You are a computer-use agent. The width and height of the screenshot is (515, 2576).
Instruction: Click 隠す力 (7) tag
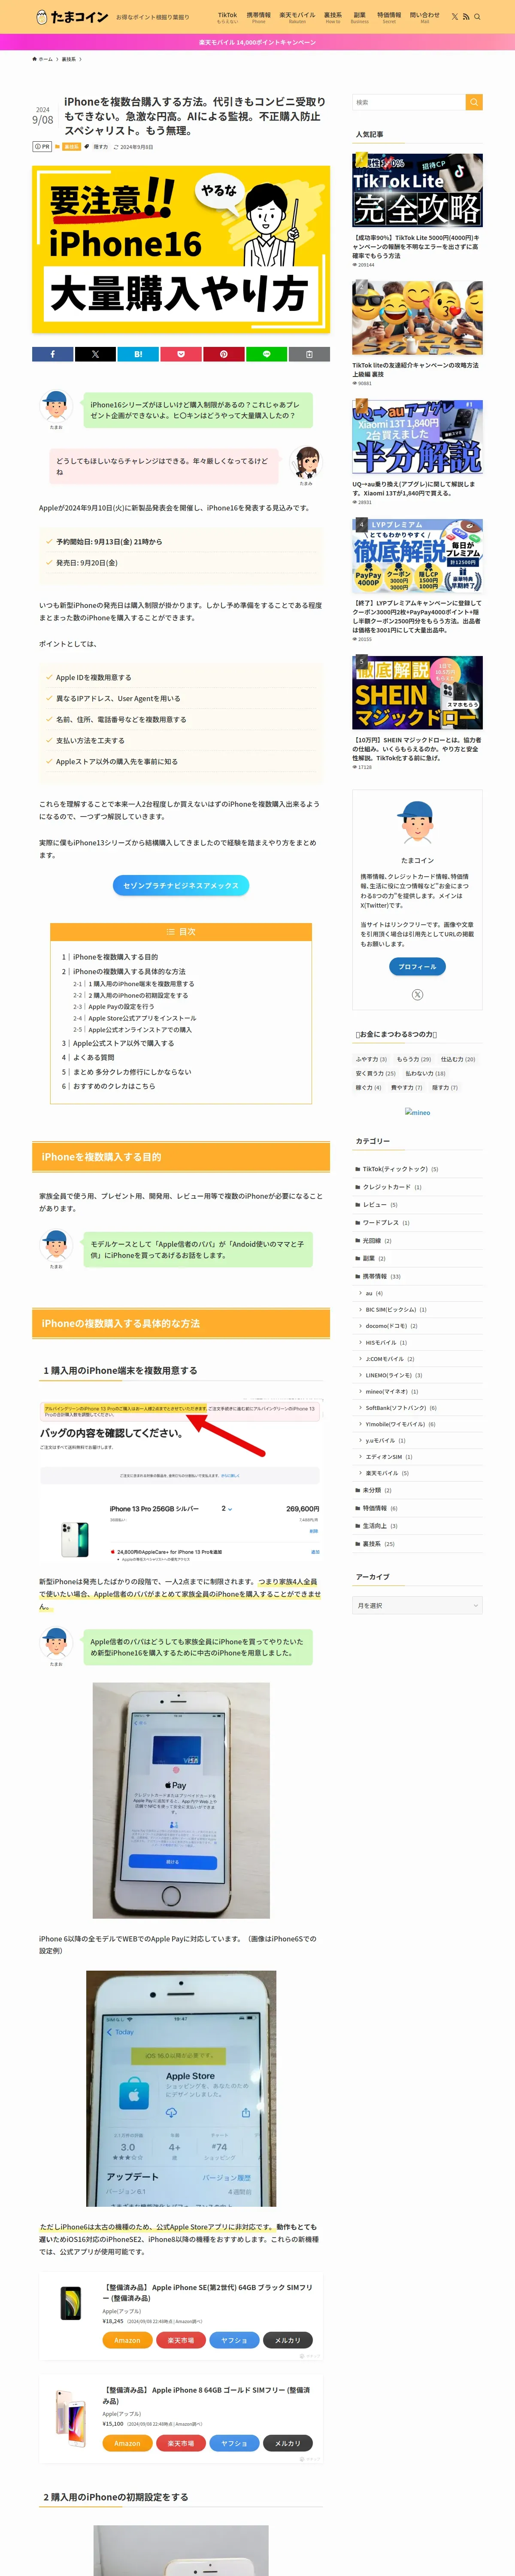coord(445,1087)
